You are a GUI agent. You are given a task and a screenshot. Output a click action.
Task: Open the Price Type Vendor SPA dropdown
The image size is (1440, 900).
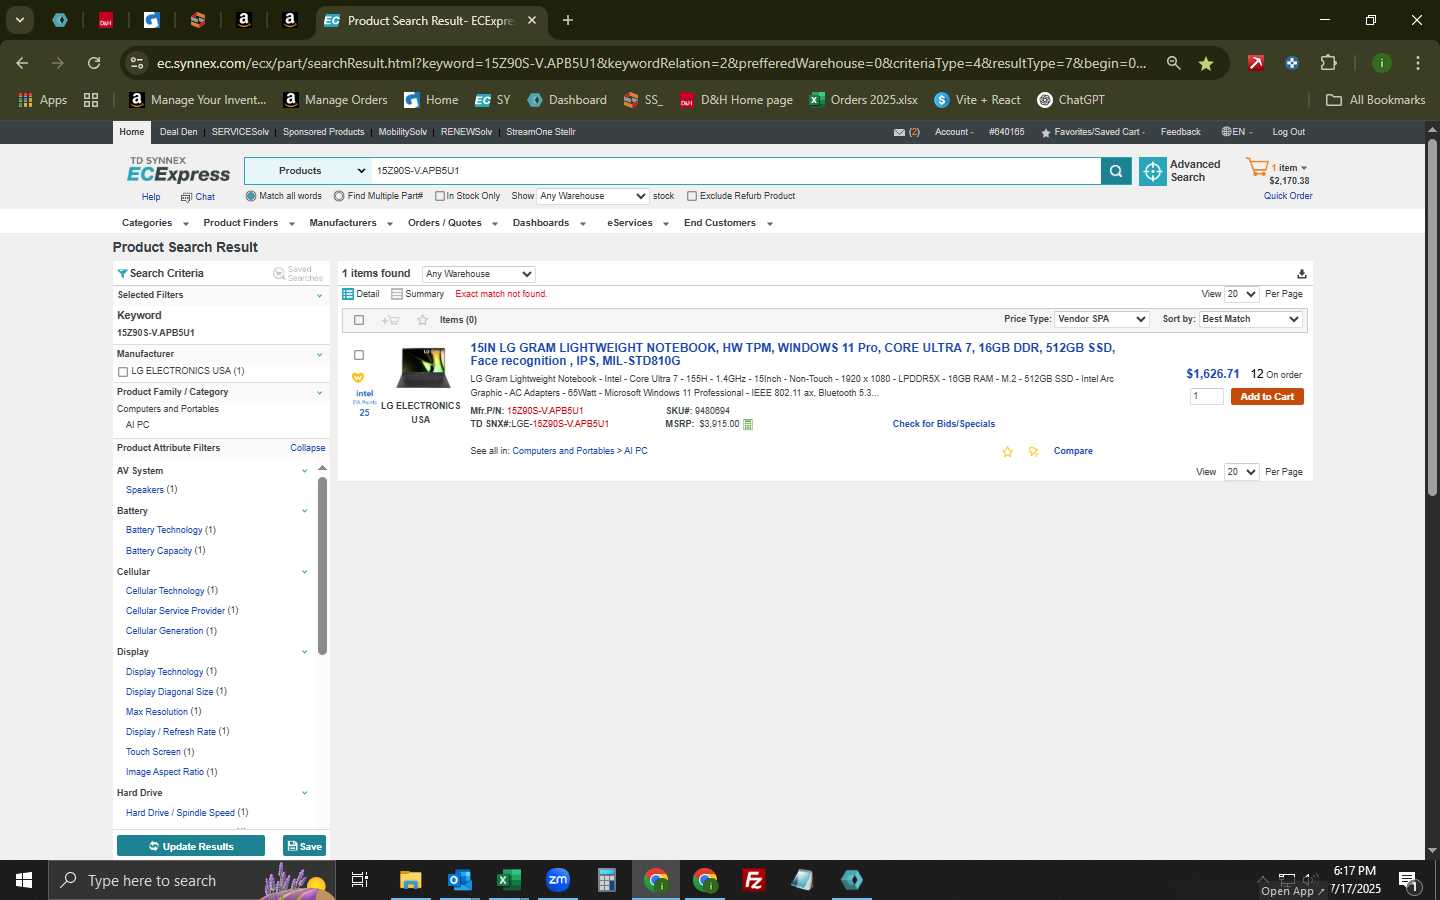coord(1102,319)
